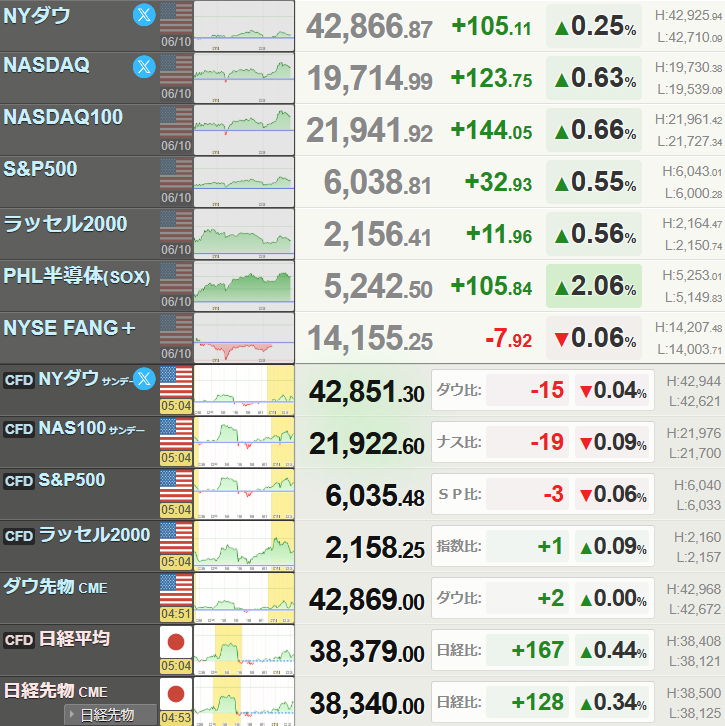Click the FANG+ percentage badge 0.06%

point(594,338)
